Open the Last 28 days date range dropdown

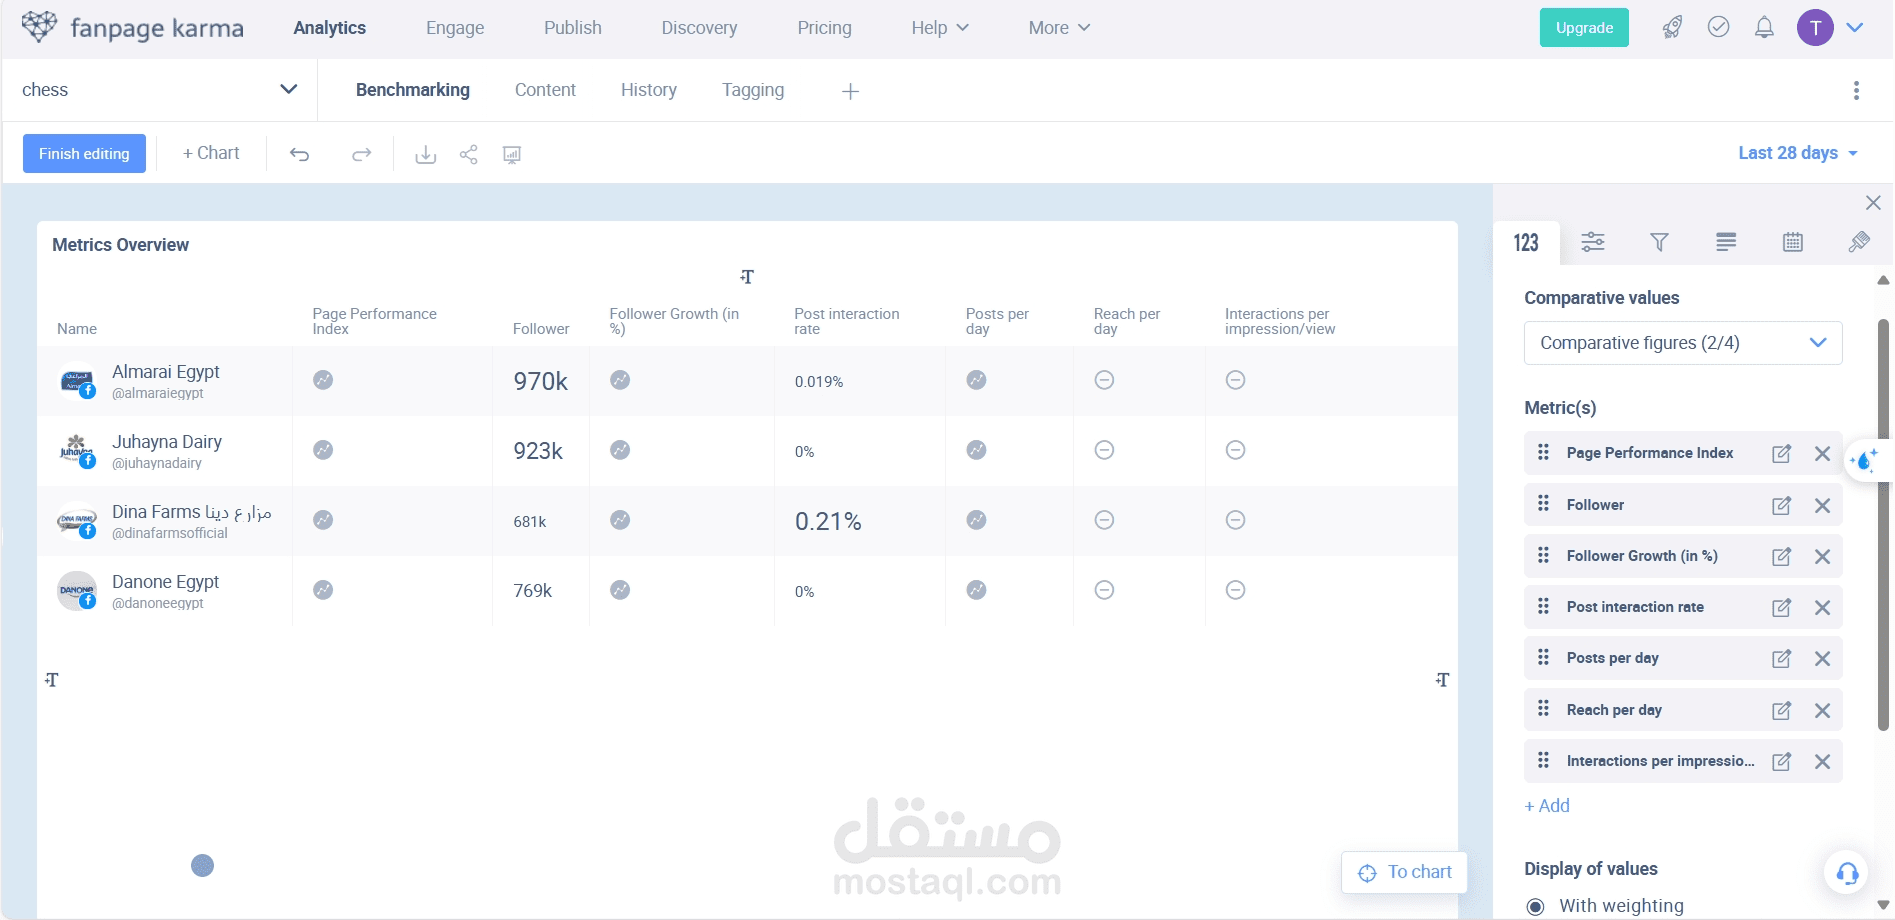coord(1798,153)
